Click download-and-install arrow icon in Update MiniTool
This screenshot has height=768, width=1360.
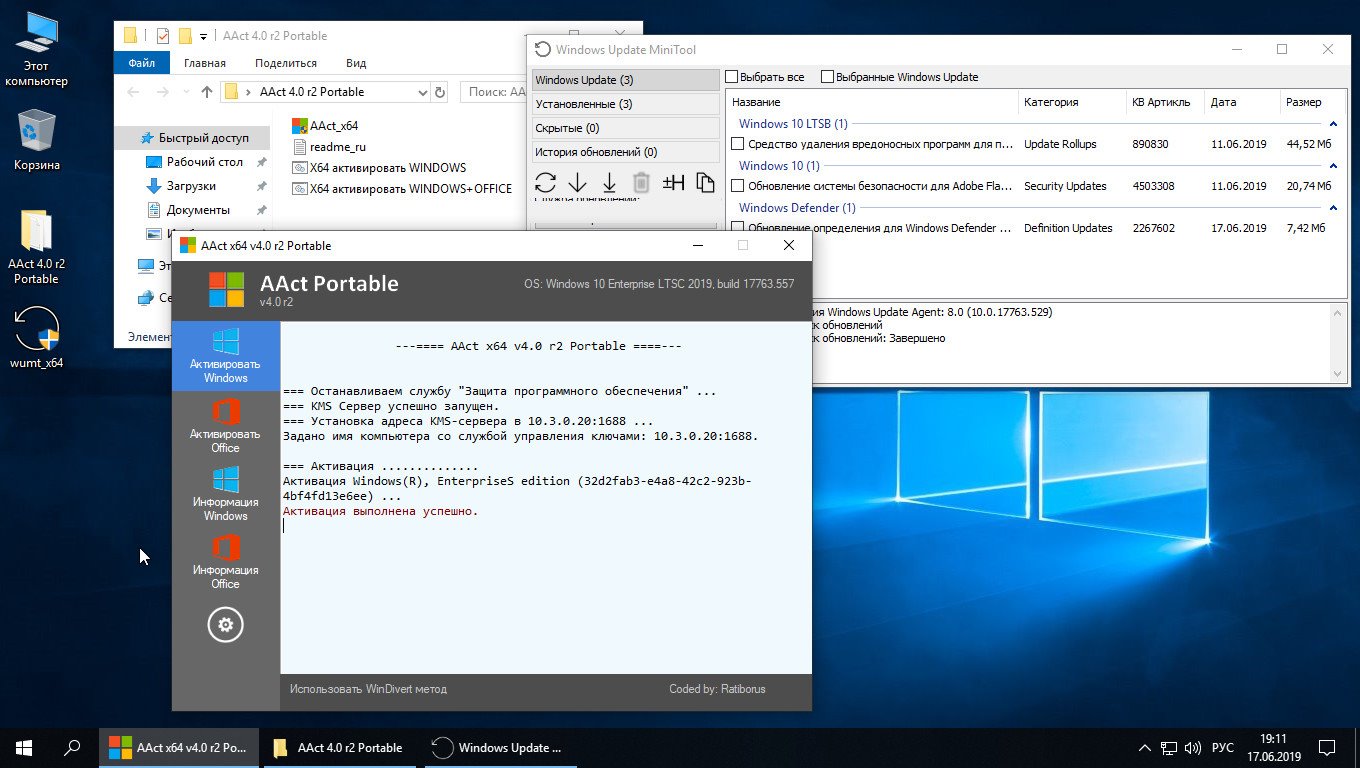click(609, 182)
